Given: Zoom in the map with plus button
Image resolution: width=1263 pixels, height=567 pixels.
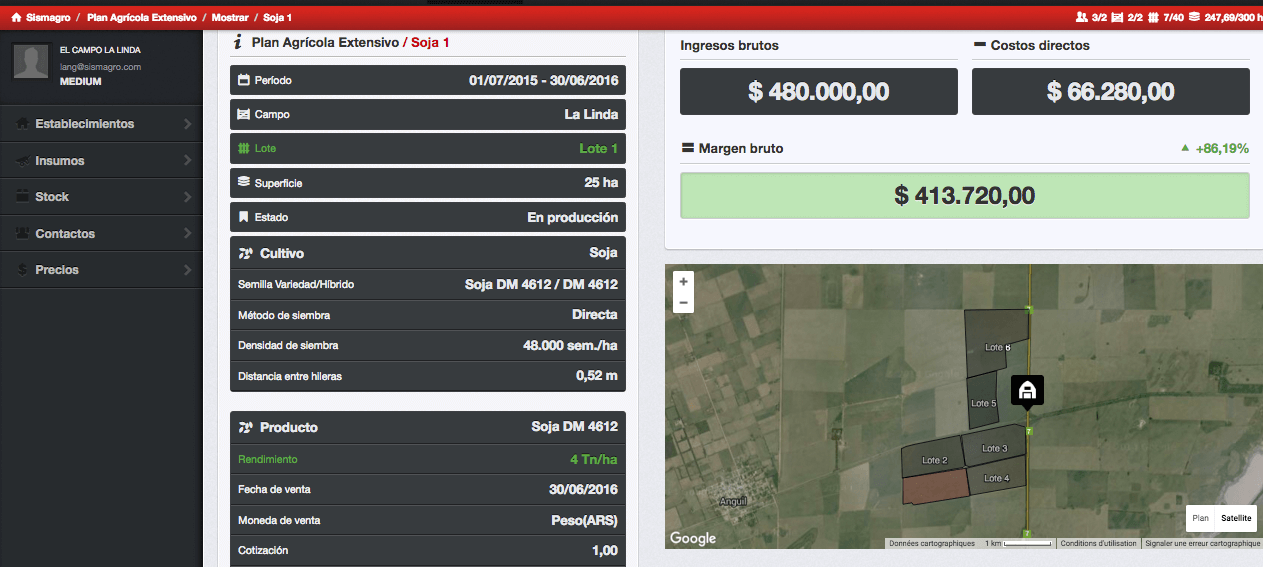Looking at the screenshot, I should 684,282.
